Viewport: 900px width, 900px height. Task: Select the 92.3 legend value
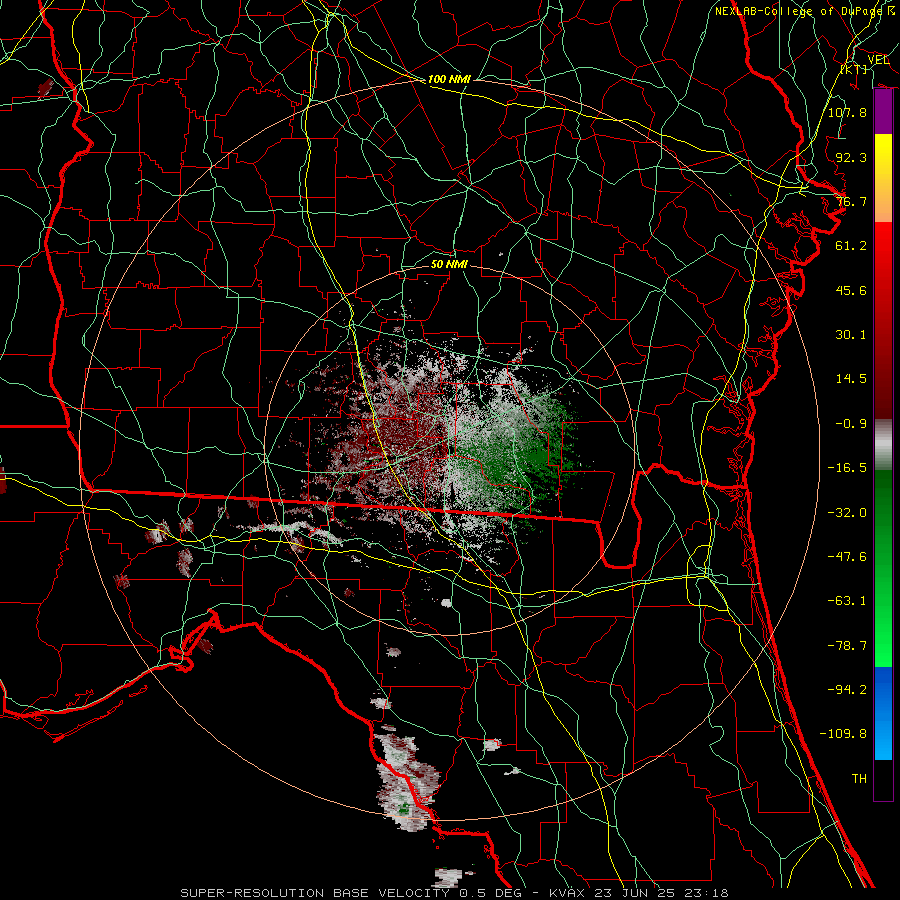tap(851, 157)
